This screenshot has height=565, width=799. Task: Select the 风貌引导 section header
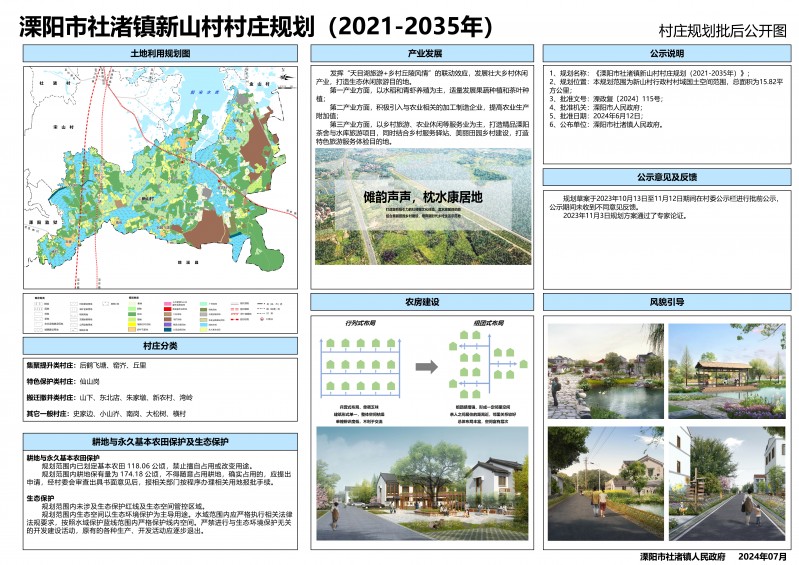point(667,302)
